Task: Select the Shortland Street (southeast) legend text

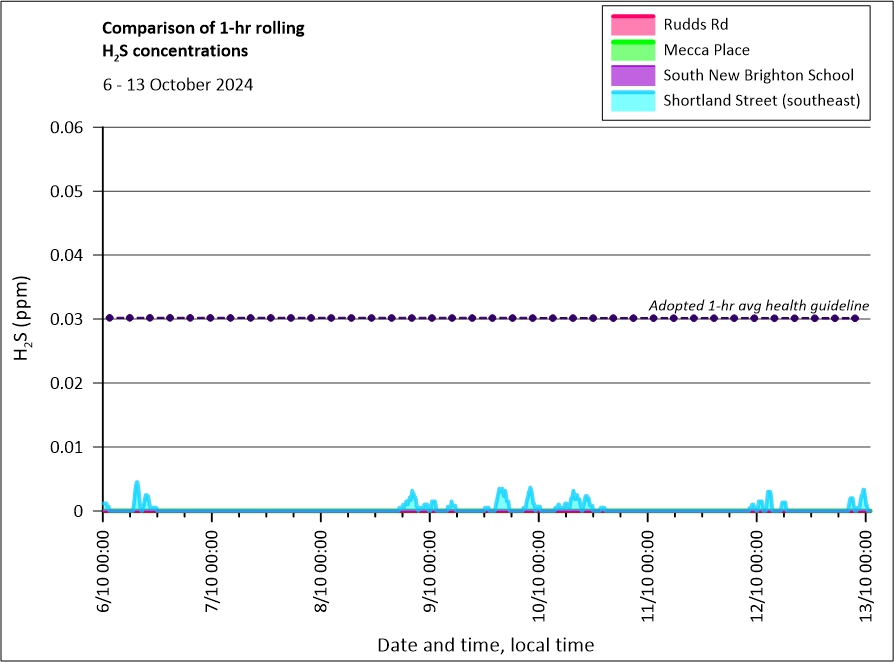Action: pyautogui.click(x=762, y=101)
